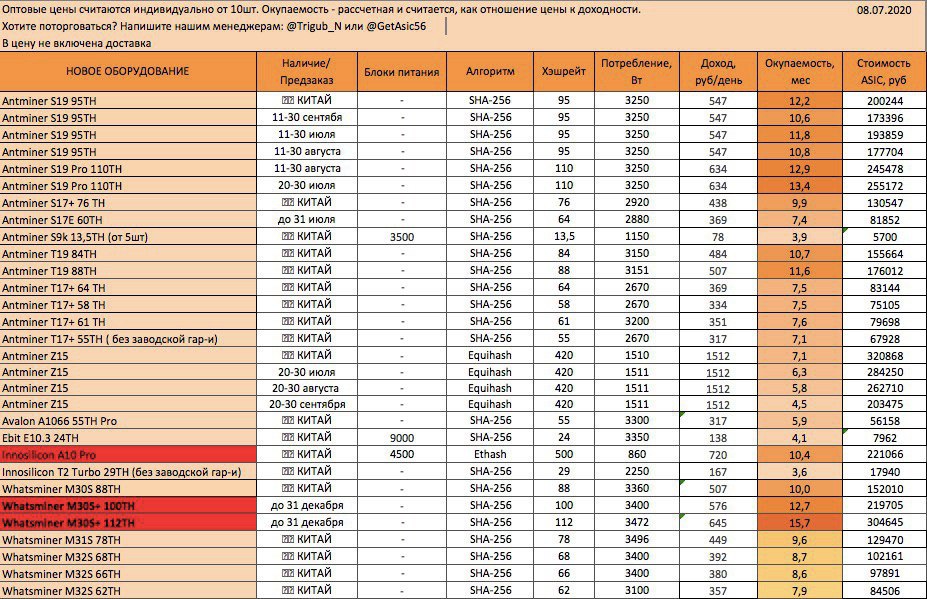Click price cell 79698
This screenshot has width=927, height=599.
point(884,322)
